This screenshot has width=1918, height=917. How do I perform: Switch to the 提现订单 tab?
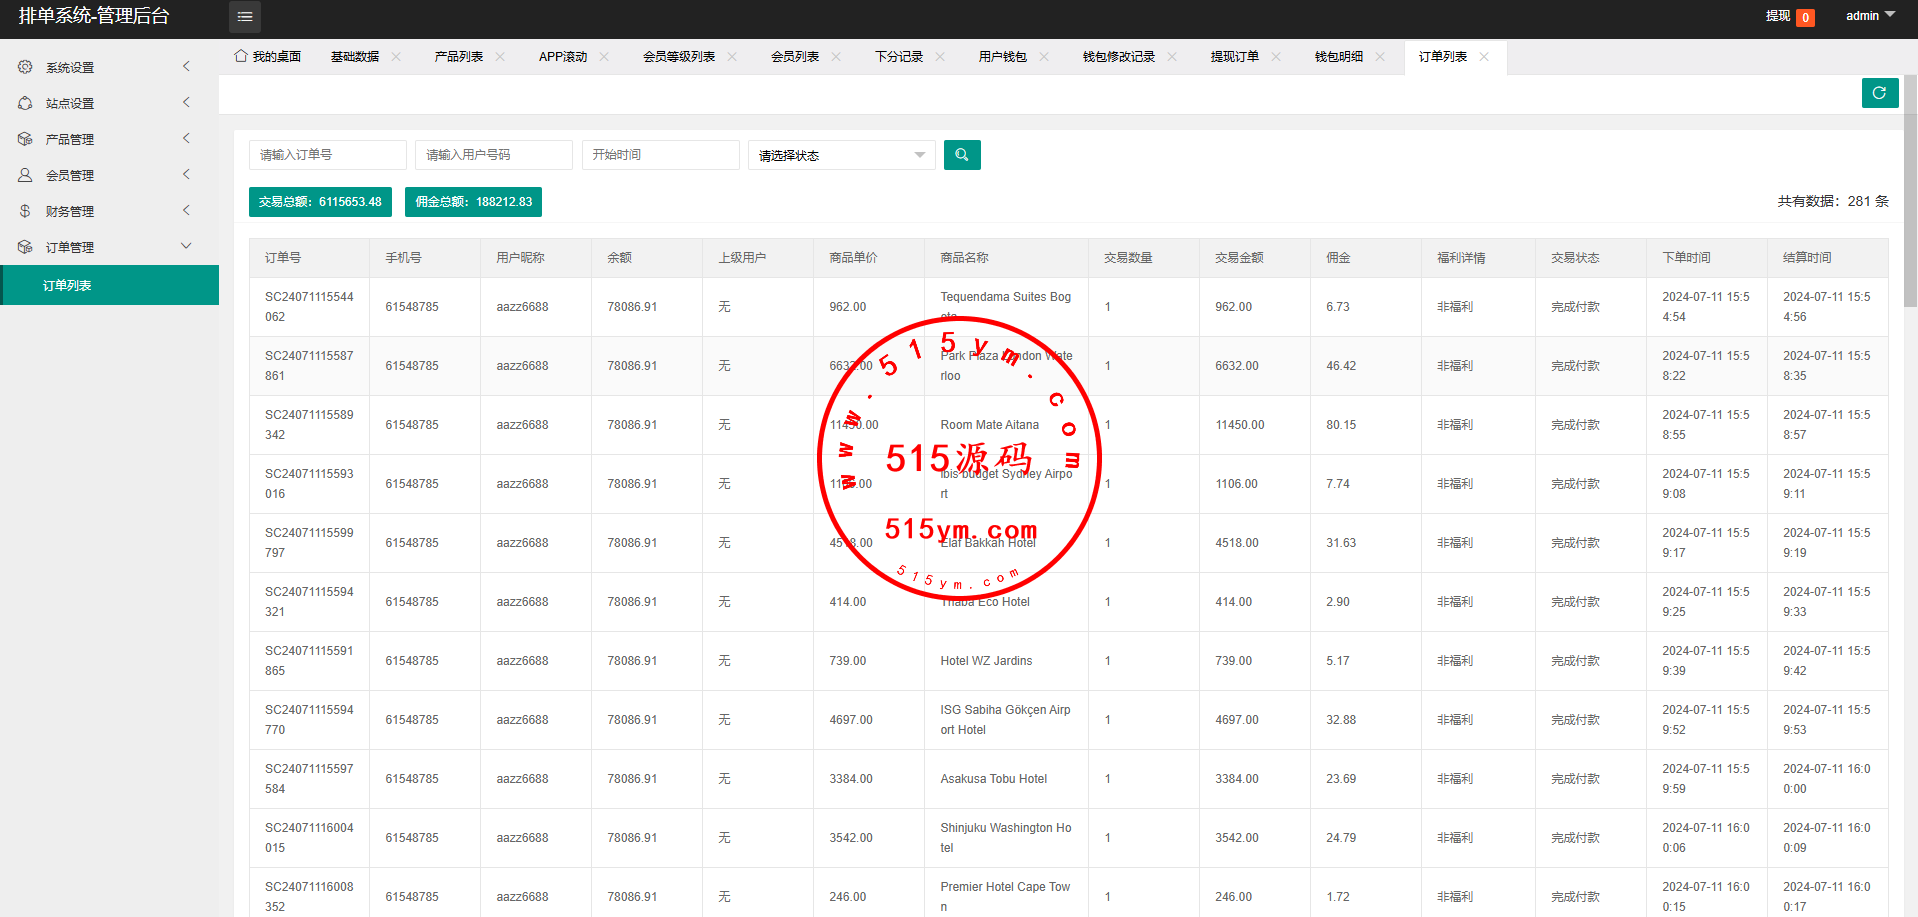pos(1234,57)
